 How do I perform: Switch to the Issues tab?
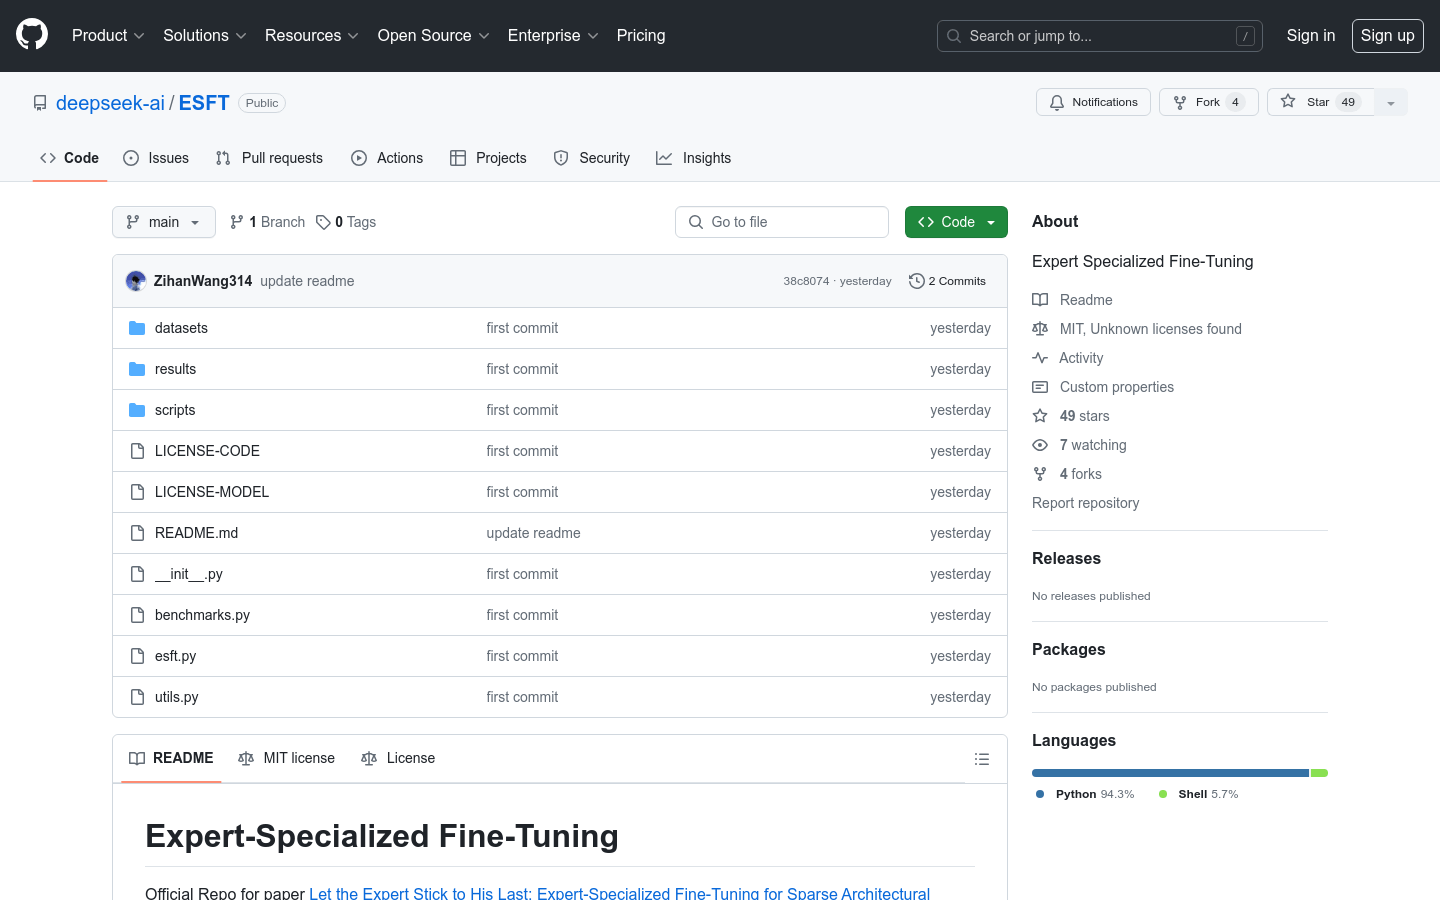(156, 158)
